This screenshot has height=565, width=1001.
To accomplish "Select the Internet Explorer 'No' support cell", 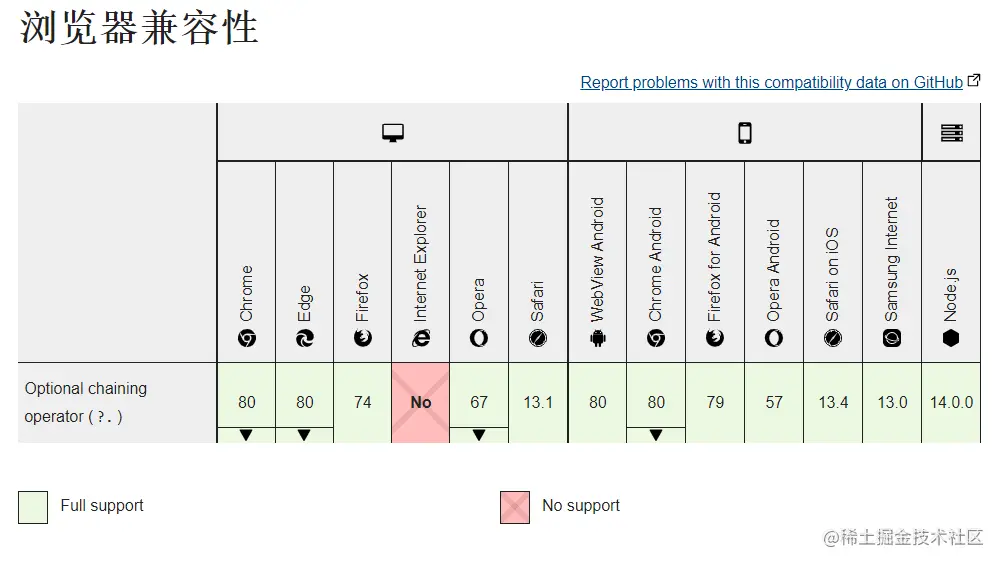I will [x=421, y=403].
